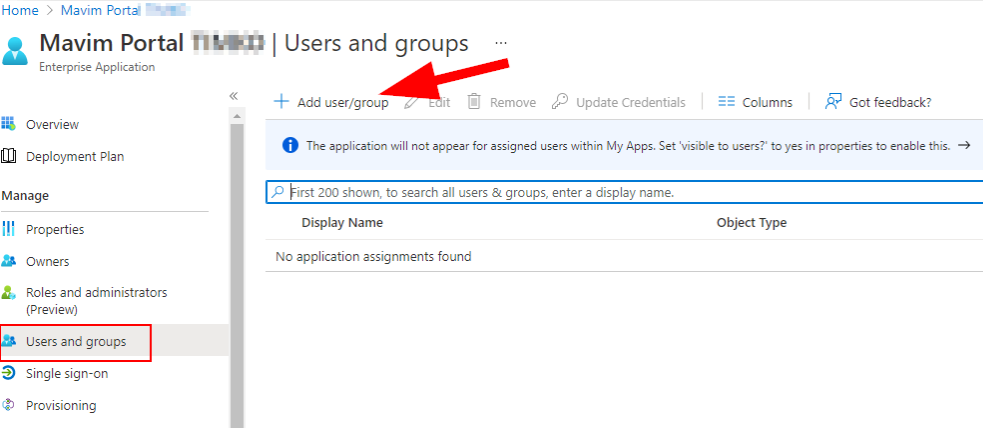983x428 pixels.
Task: Click the Update Credentials key icon
Action: click(x=560, y=102)
